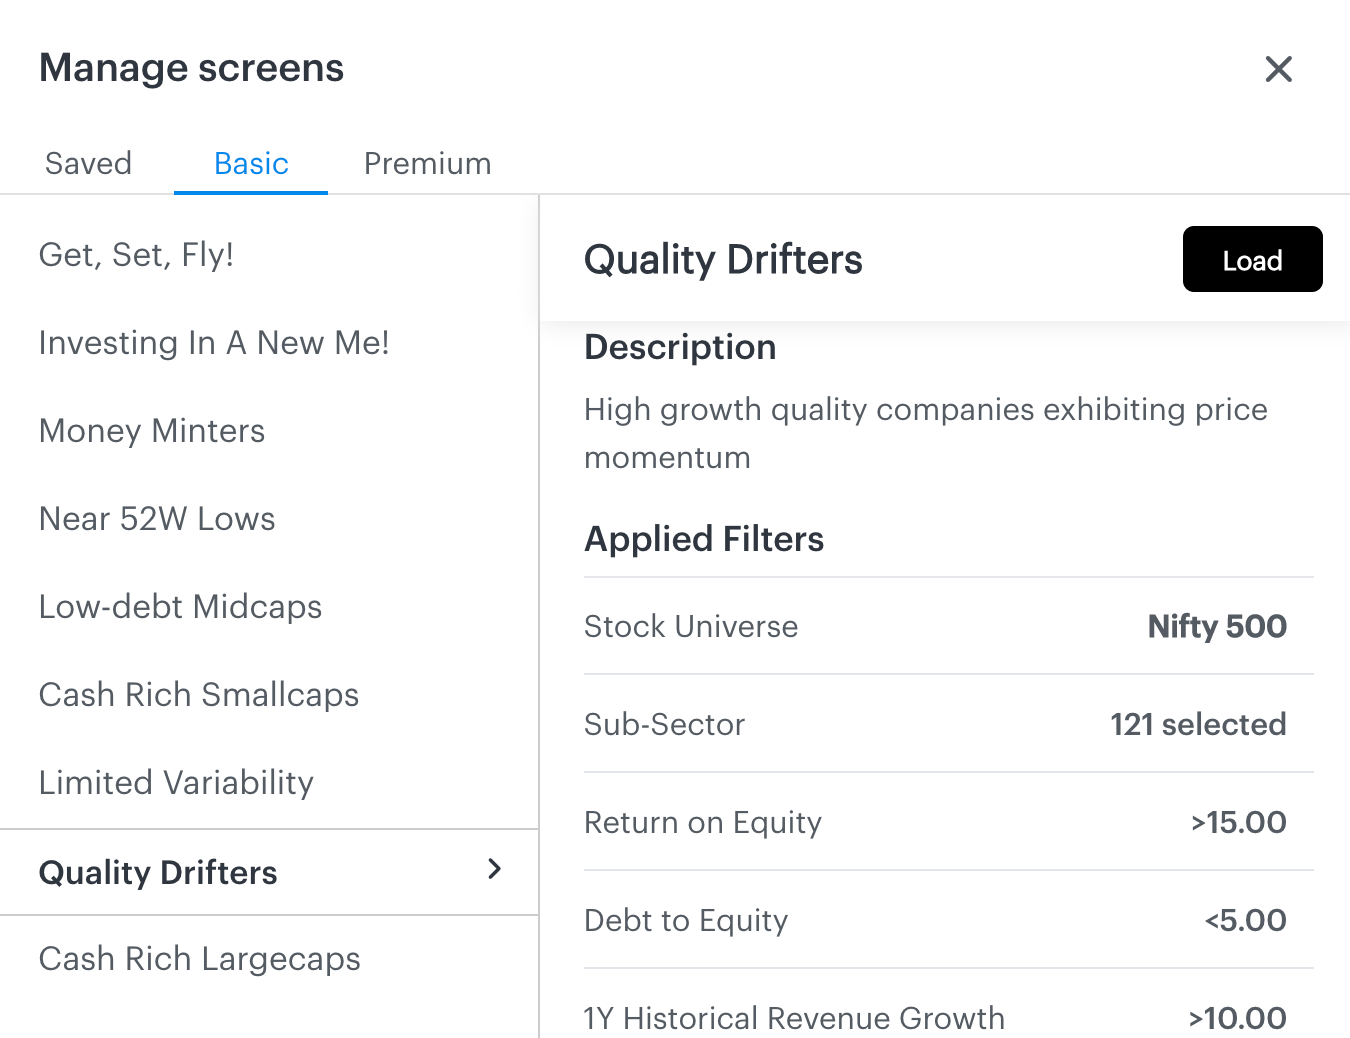Image resolution: width=1350 pixels, height=1038 pixels.
Task: Click the Debt to Equity filter row
Action: coord(935,920)
